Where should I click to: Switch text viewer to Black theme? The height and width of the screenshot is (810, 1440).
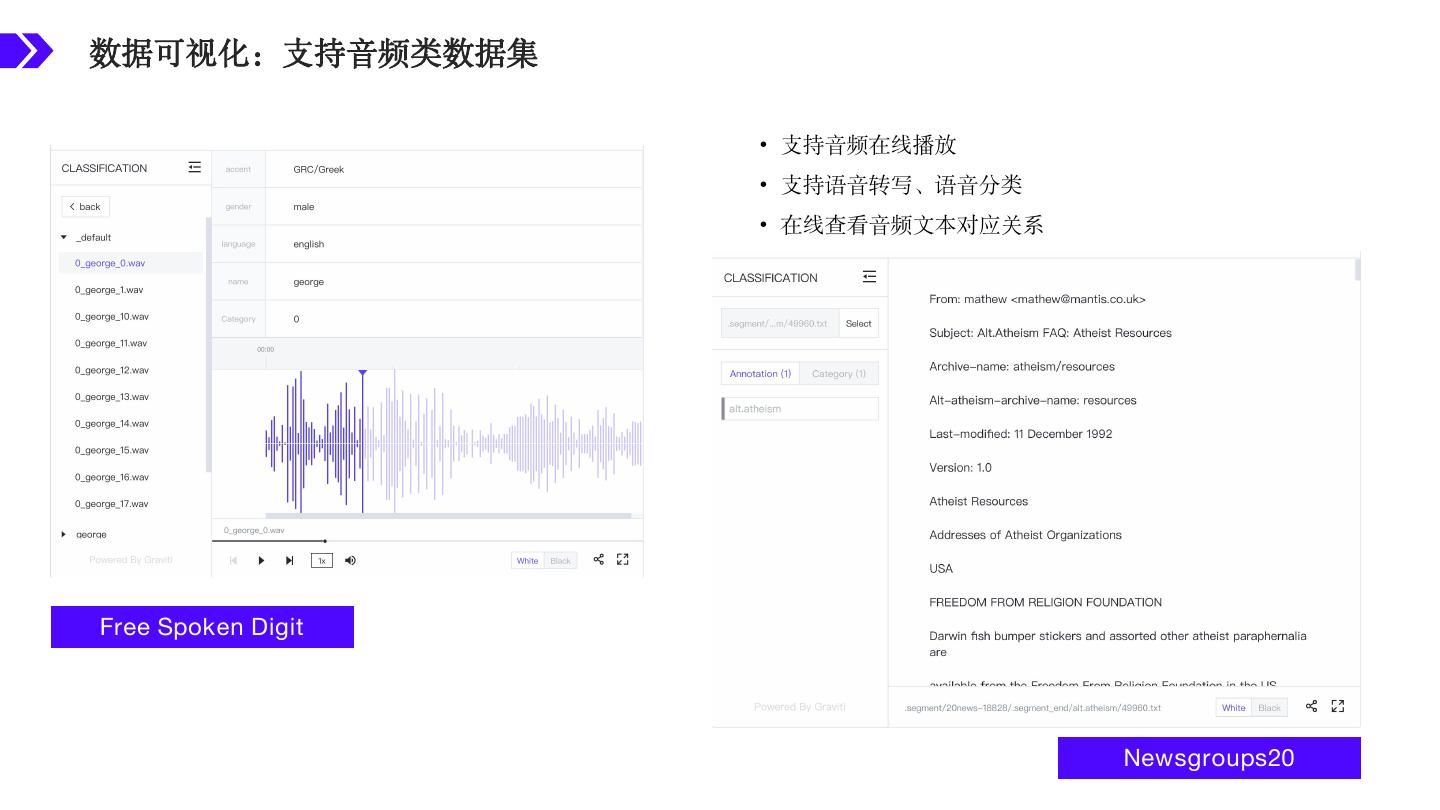pyautogui.click(x=1269, y=708)
